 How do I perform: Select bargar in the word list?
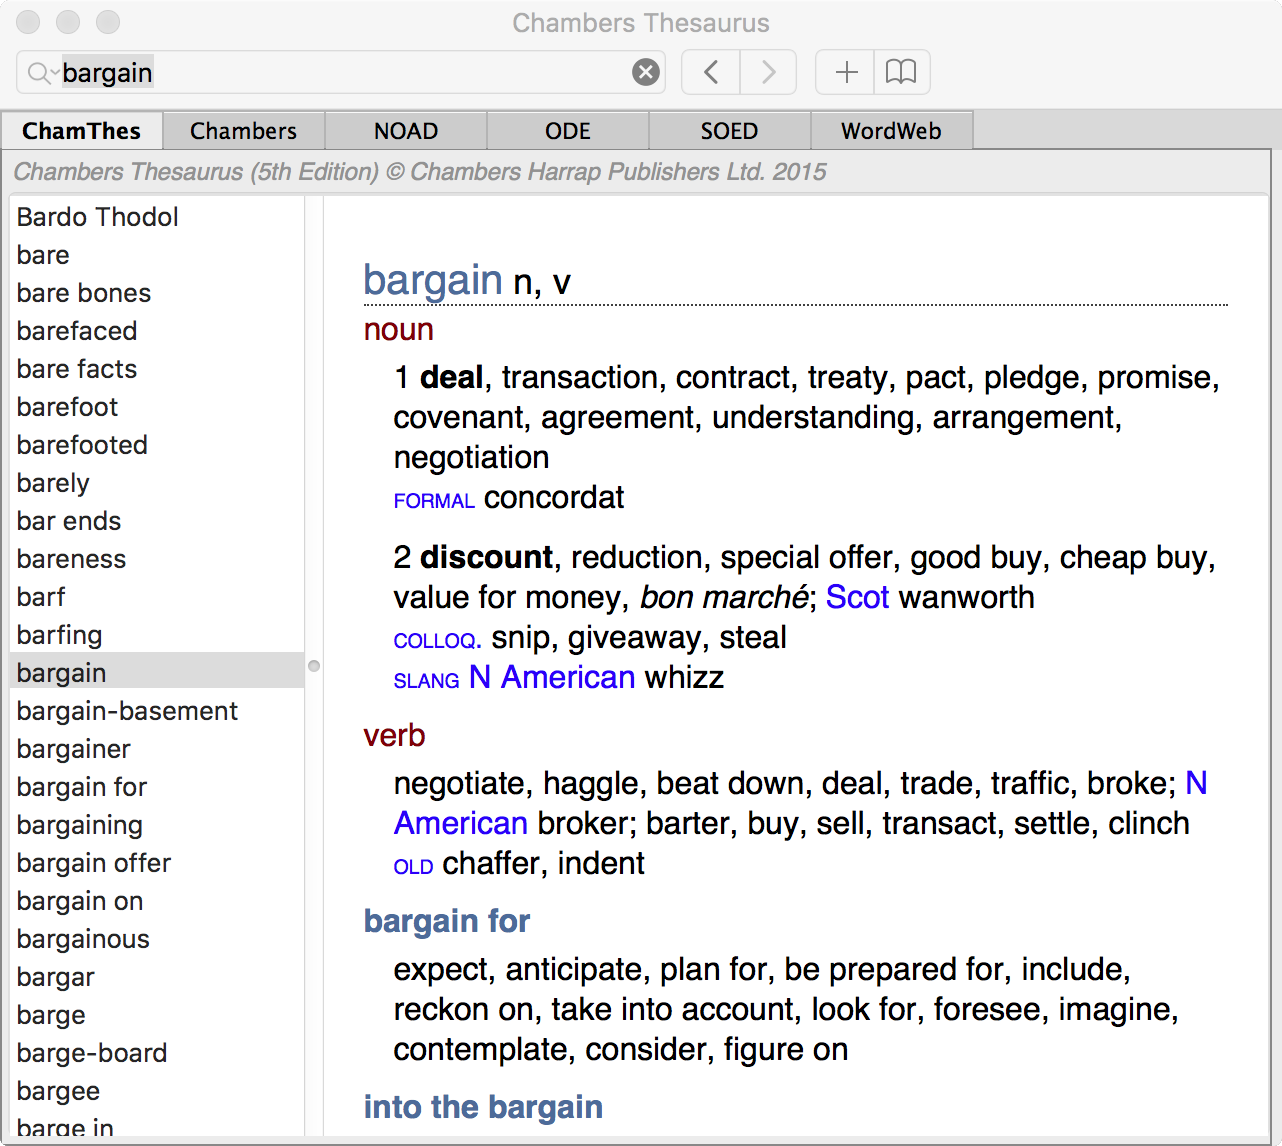(157, 977)
